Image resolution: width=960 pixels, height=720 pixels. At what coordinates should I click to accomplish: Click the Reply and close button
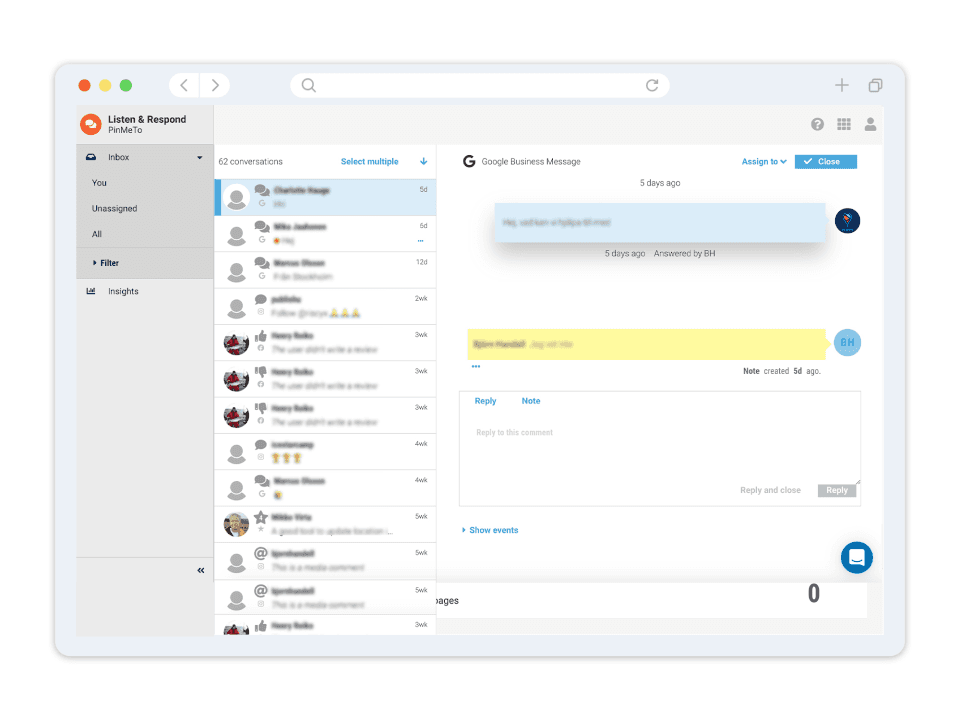pos(770,490)
